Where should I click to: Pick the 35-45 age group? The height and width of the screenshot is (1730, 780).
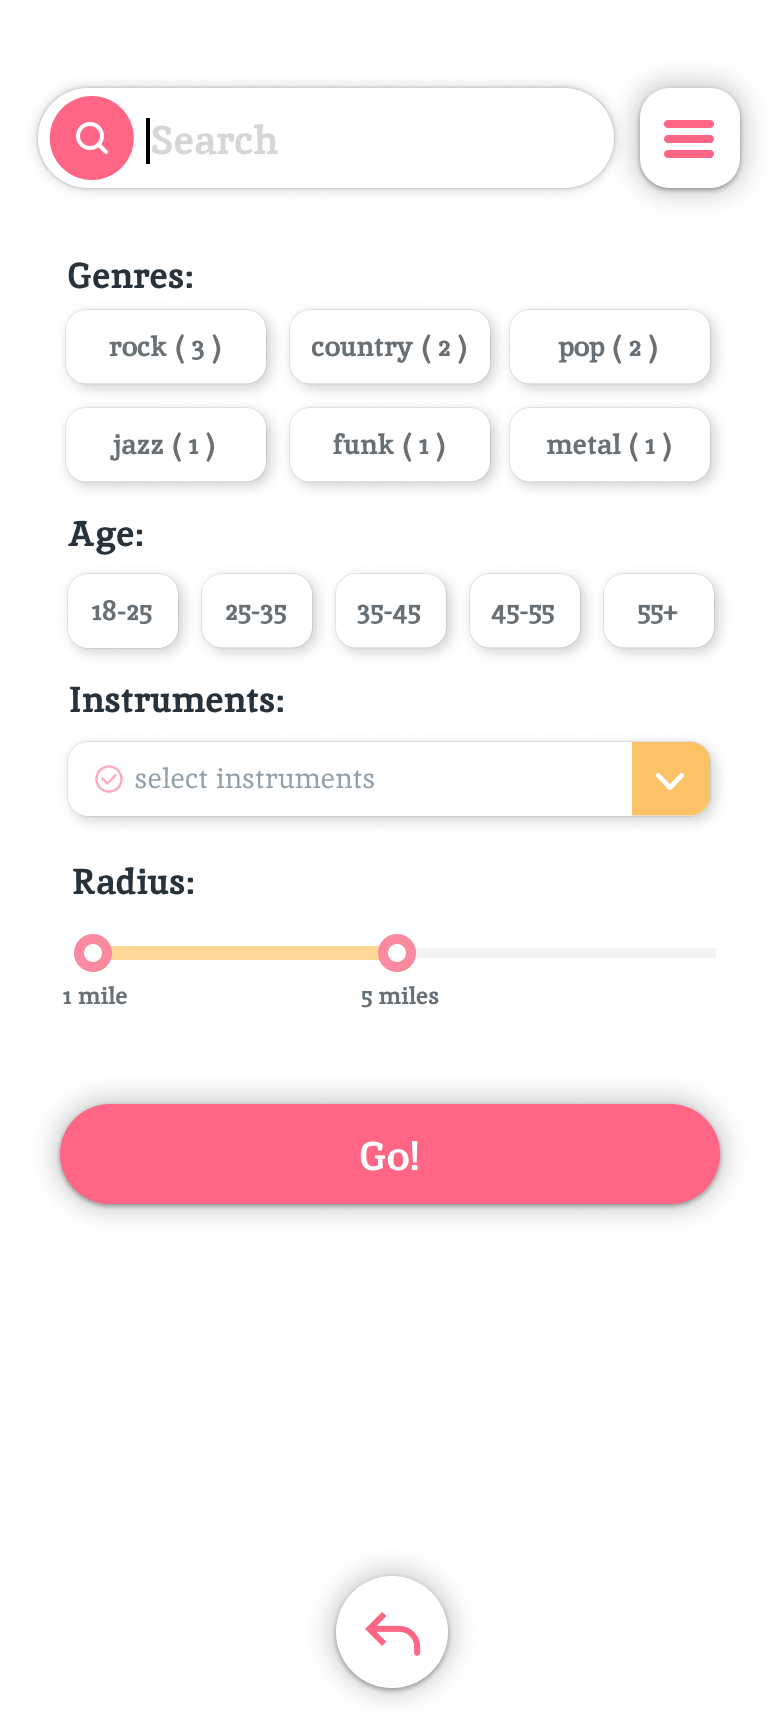click(x=390, y=611)
